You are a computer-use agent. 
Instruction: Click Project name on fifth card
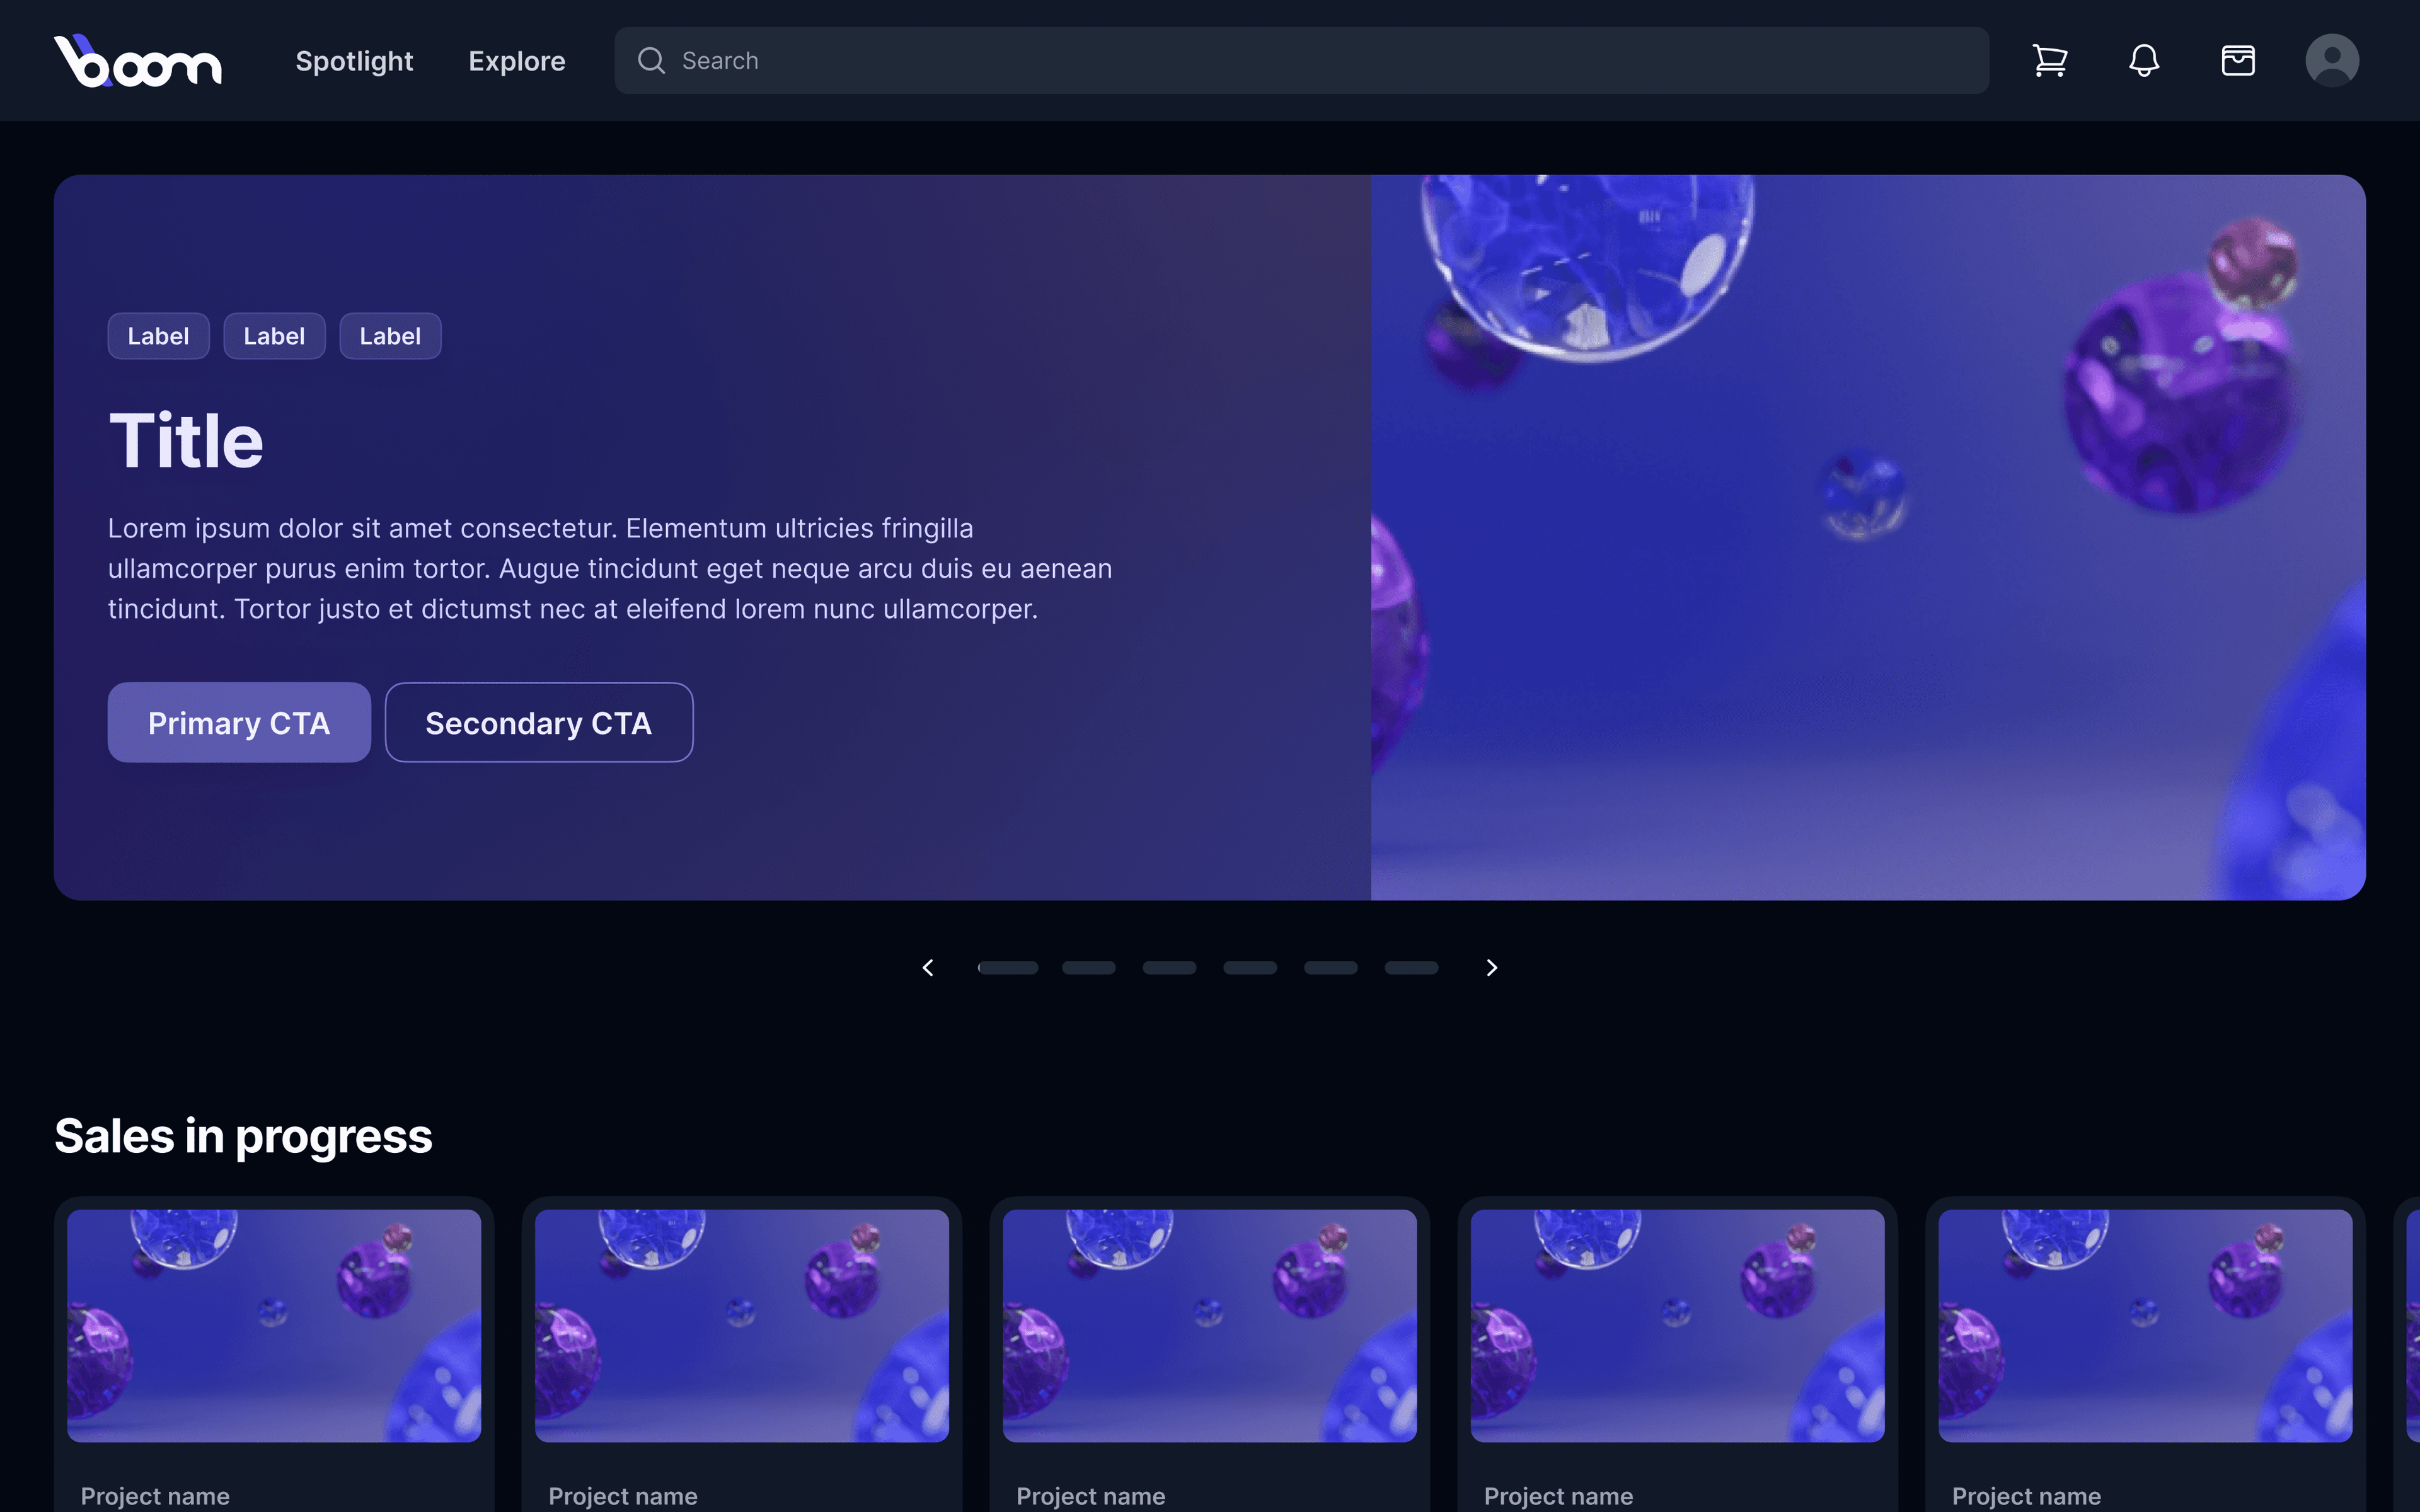(2027, 1496)
